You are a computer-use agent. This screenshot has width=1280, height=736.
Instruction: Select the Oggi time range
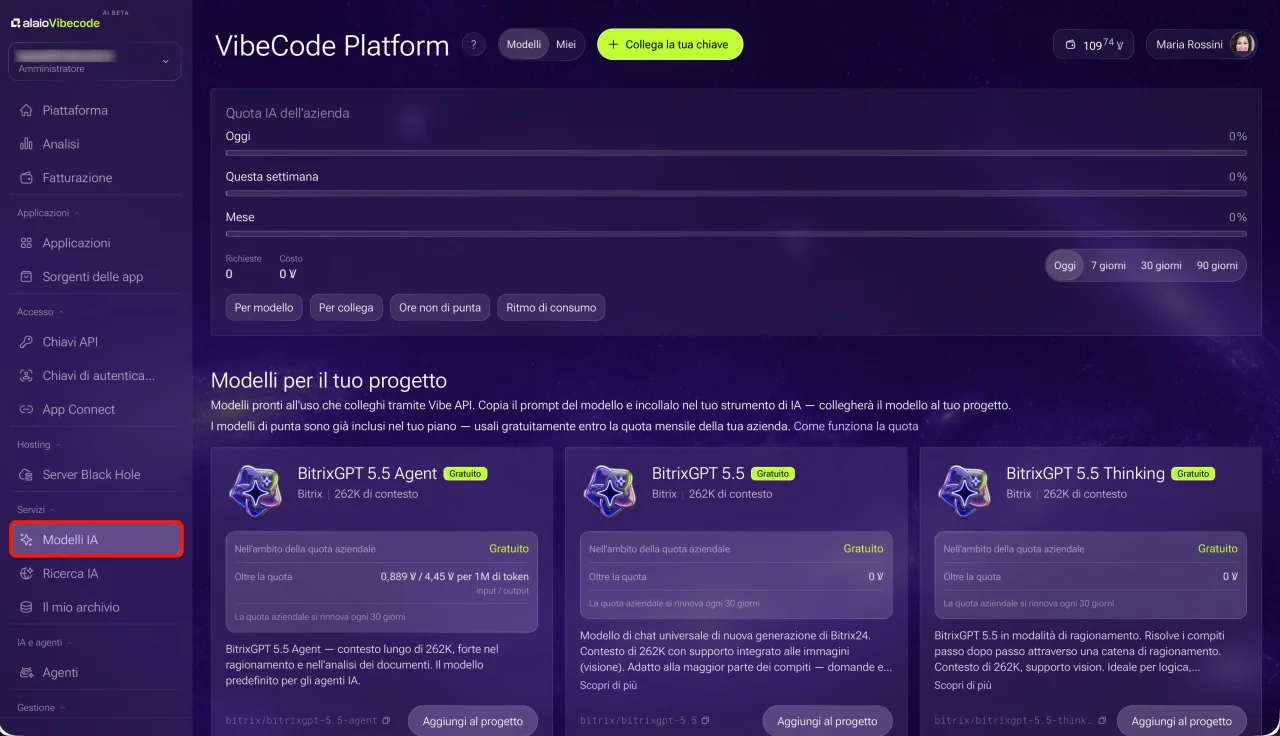click(1065, 266)
